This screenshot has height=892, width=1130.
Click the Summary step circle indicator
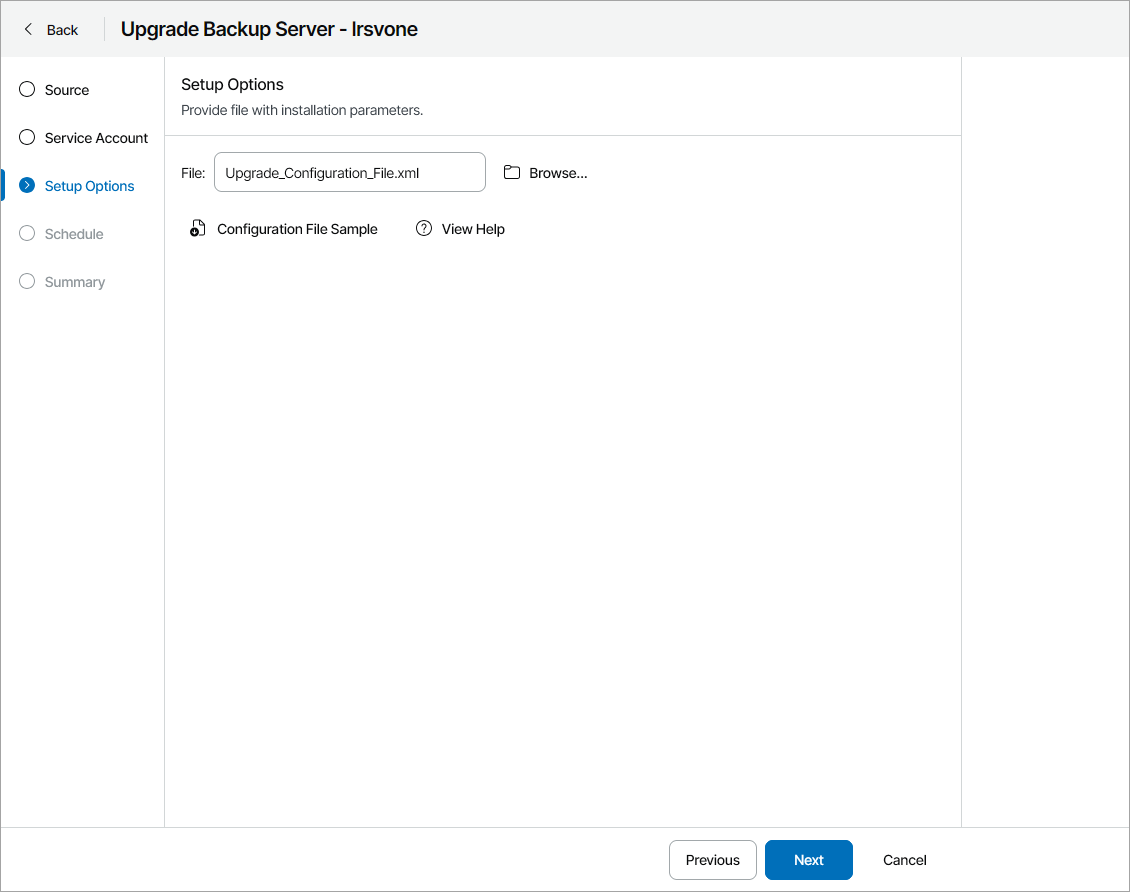click(27, 282)
